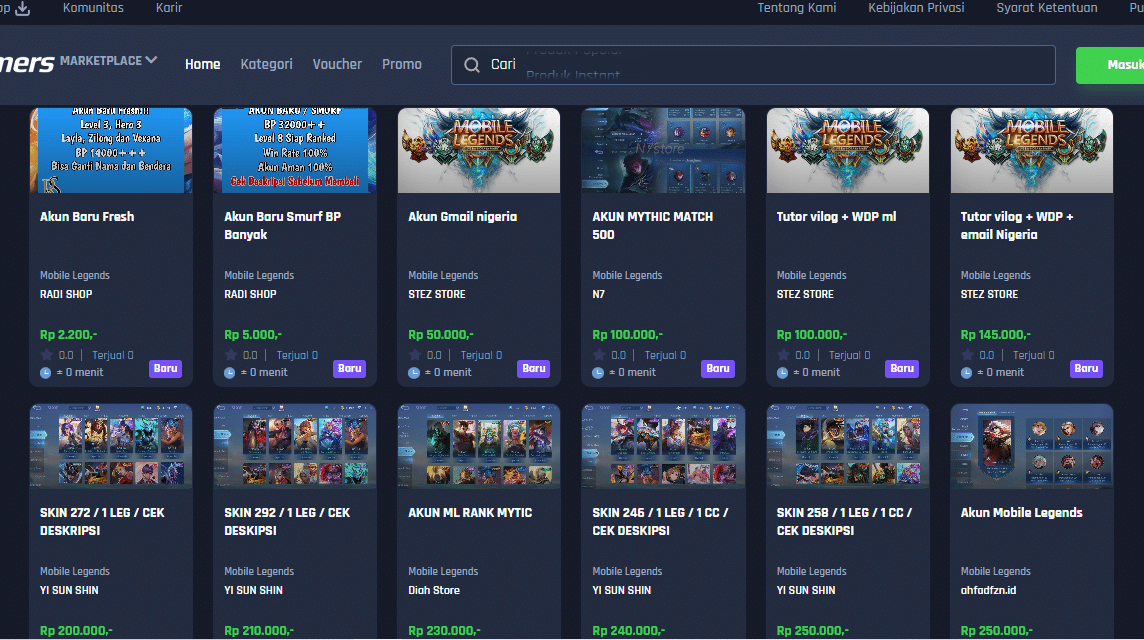Screen dimensions: 1144x640
Task: Click Akun Baru Smurf BP Banyak title
Action: (x=282, y=225)
